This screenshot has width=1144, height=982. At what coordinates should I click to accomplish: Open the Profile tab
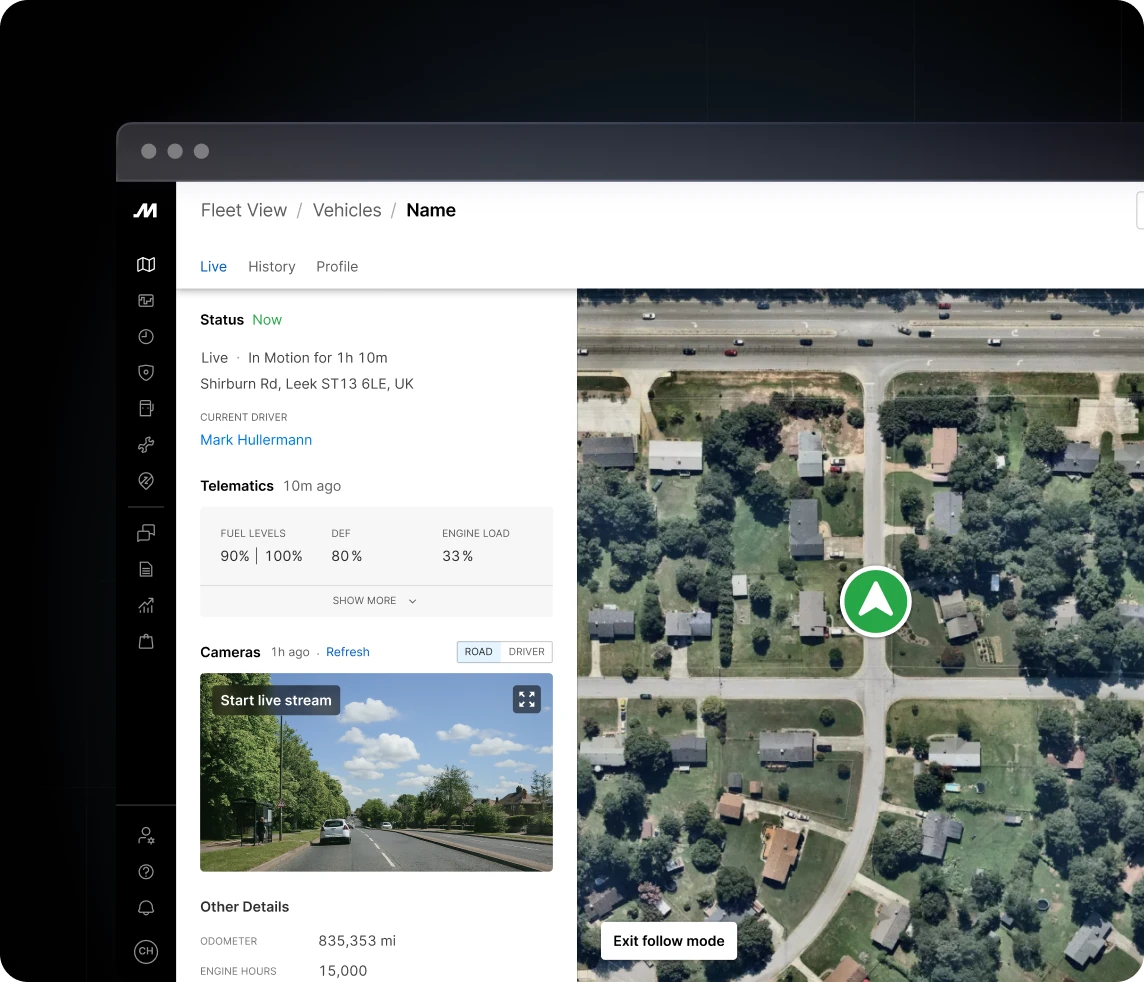337,266
